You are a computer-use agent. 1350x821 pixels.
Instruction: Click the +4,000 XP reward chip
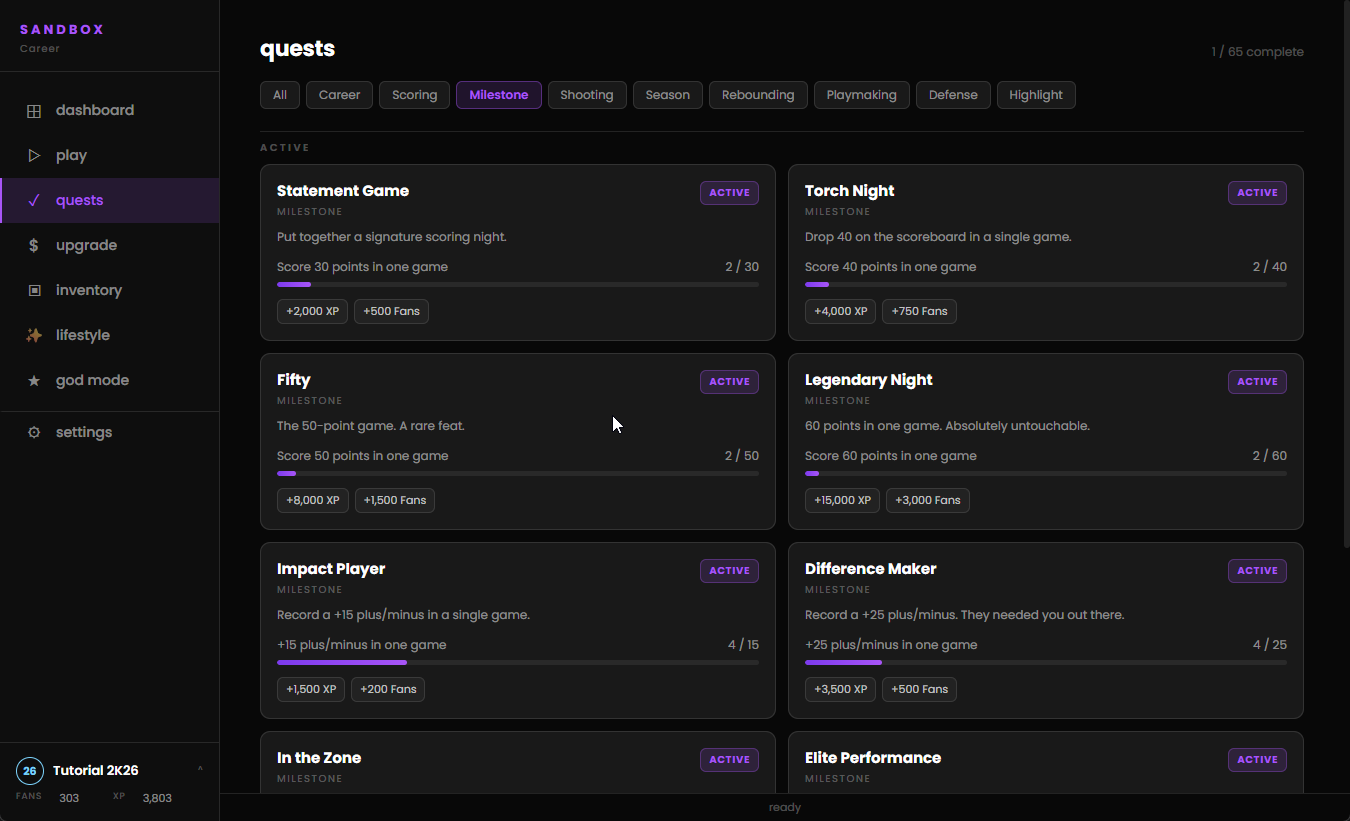pyautogui.click(x=840, y=312)
